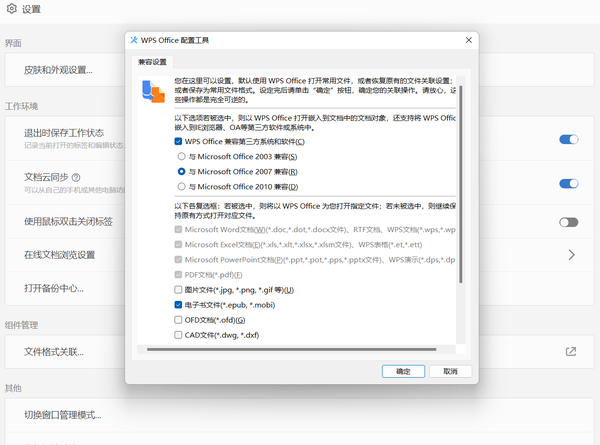
Task: Select Microsoft Office 2007 兼容 option
Action: click(181, 171)
